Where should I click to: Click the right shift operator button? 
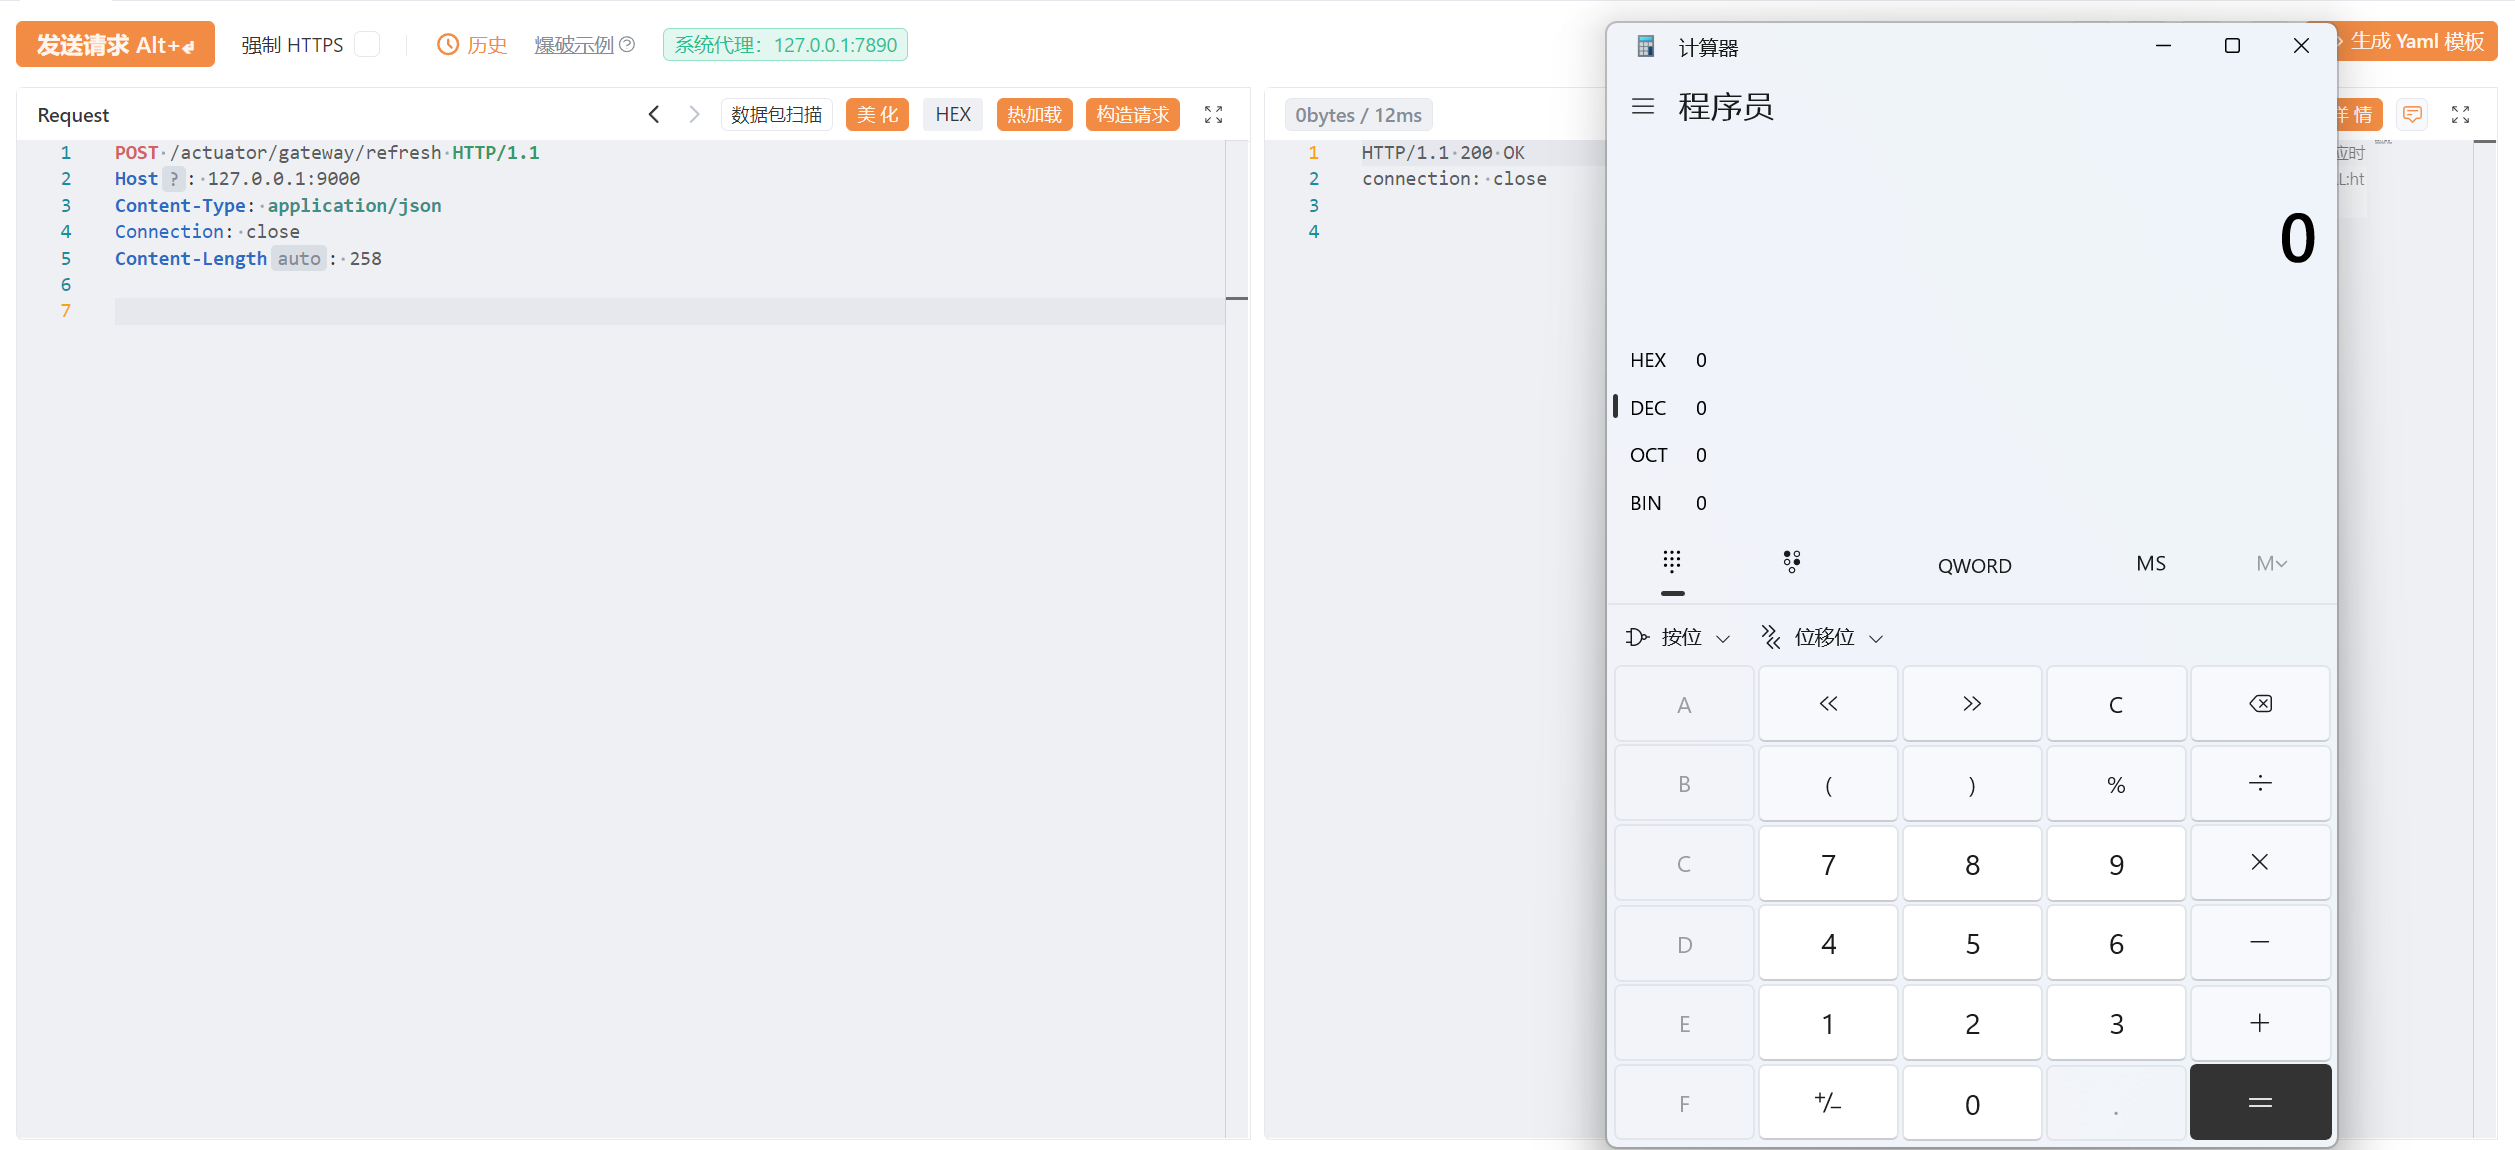1971,704
